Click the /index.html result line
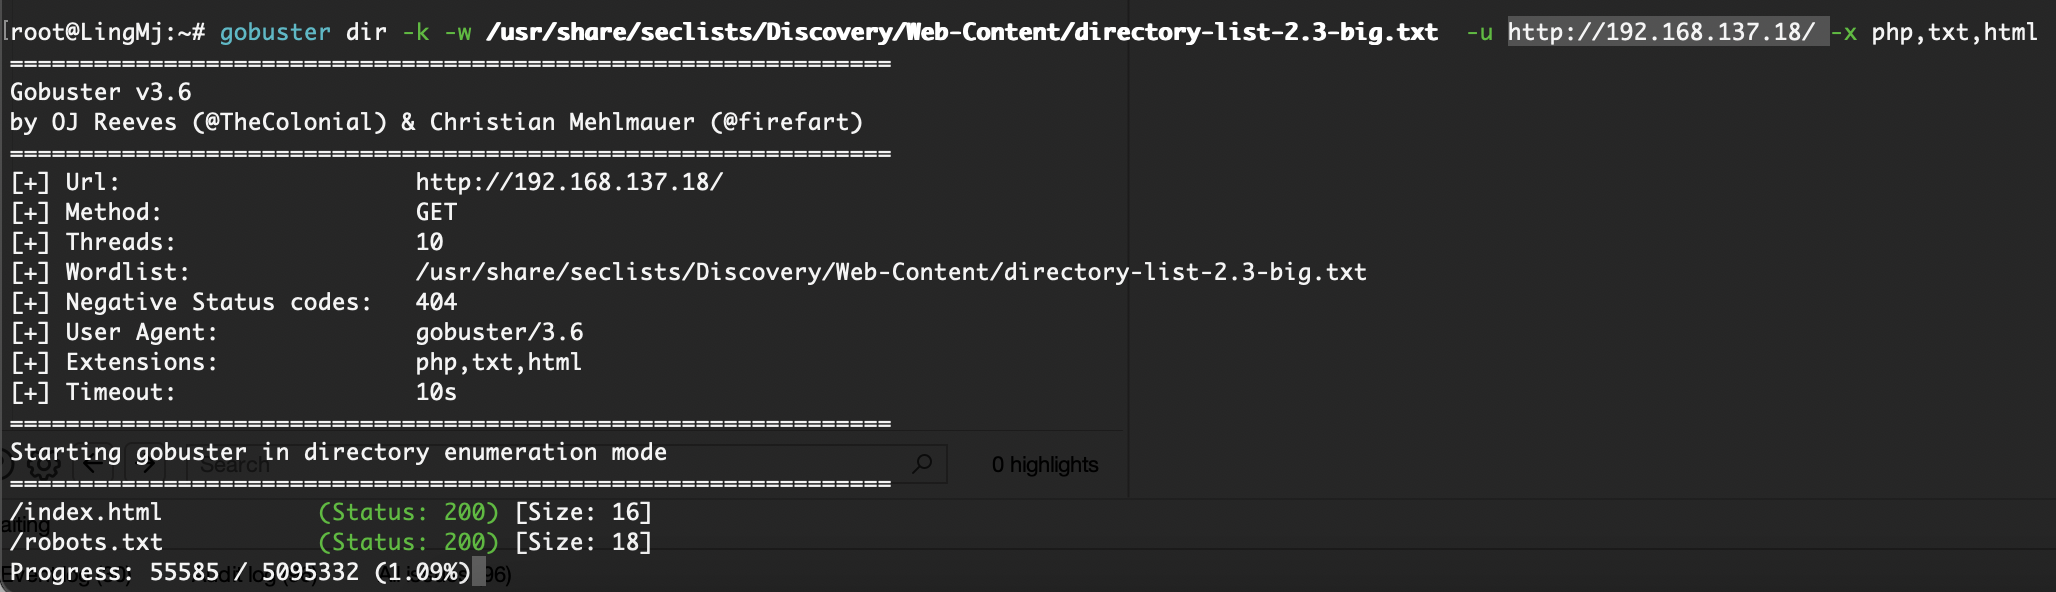Viewport: 2056px width, 592px height. coord(331,512)
